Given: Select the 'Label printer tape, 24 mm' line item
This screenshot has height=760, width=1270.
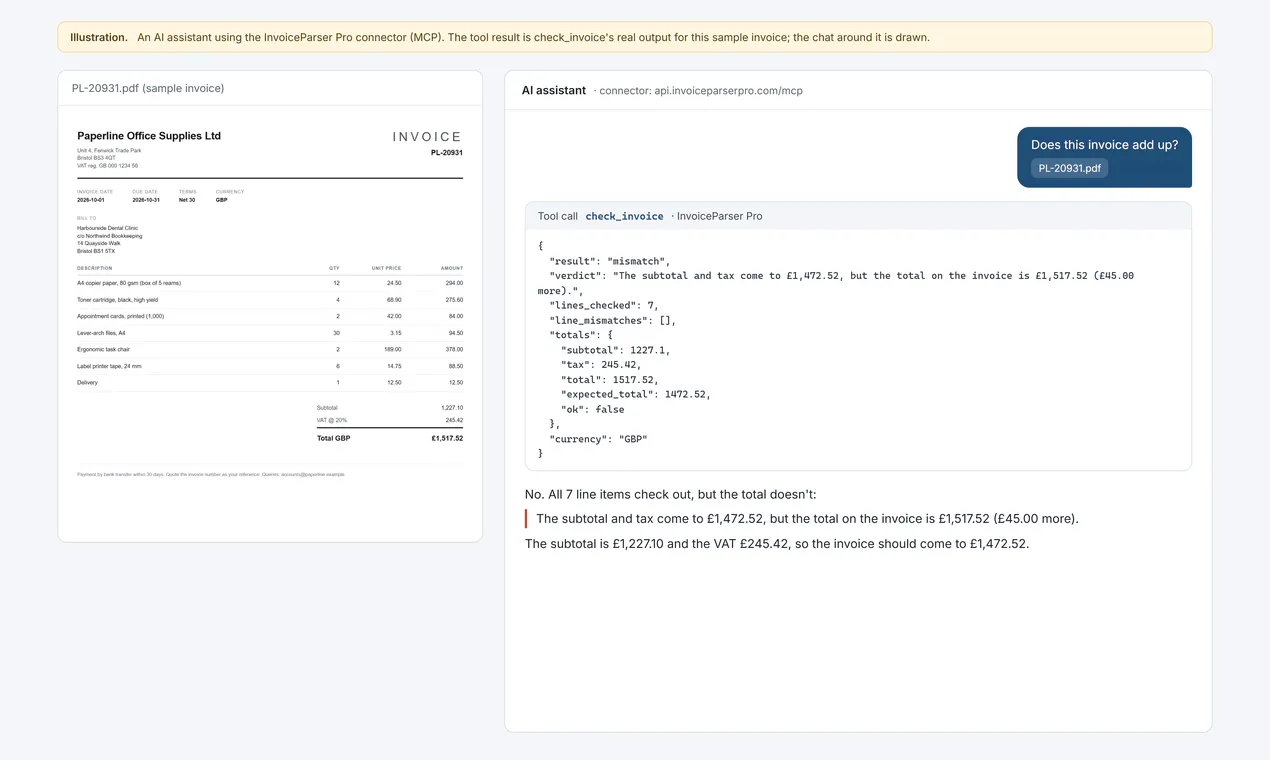Looking at the screenshot, I should pyautogui.click(x=109, y=366).
